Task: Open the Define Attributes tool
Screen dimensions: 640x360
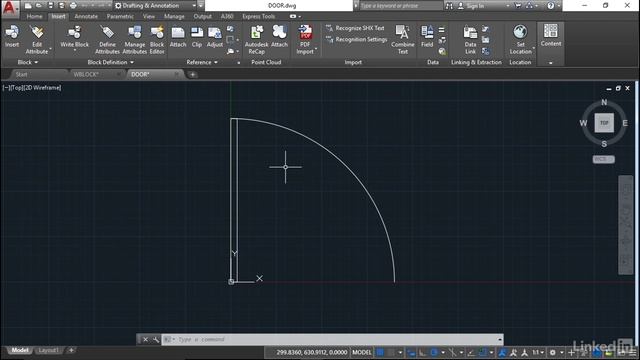Action: 107,40
